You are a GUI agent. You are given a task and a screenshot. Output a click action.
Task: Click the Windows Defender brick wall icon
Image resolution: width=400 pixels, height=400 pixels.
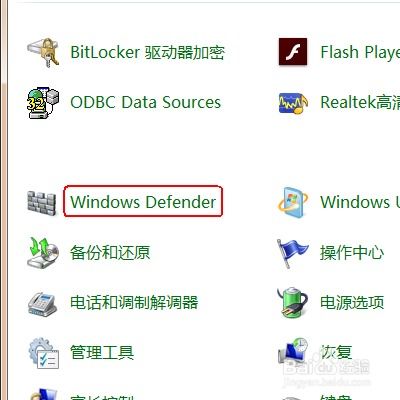[42, 202]
